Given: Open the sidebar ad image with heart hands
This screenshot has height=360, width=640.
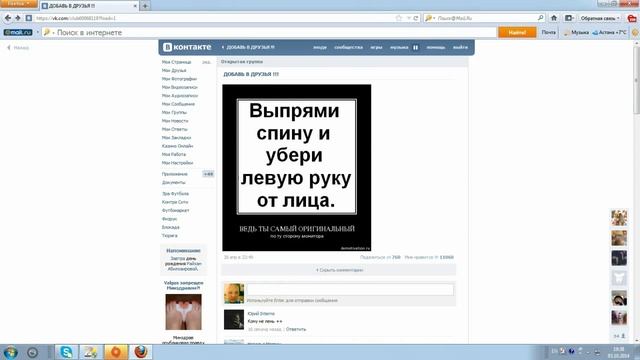Looking at the screenshot, I should pyautogui.click(x=183, y=312).
